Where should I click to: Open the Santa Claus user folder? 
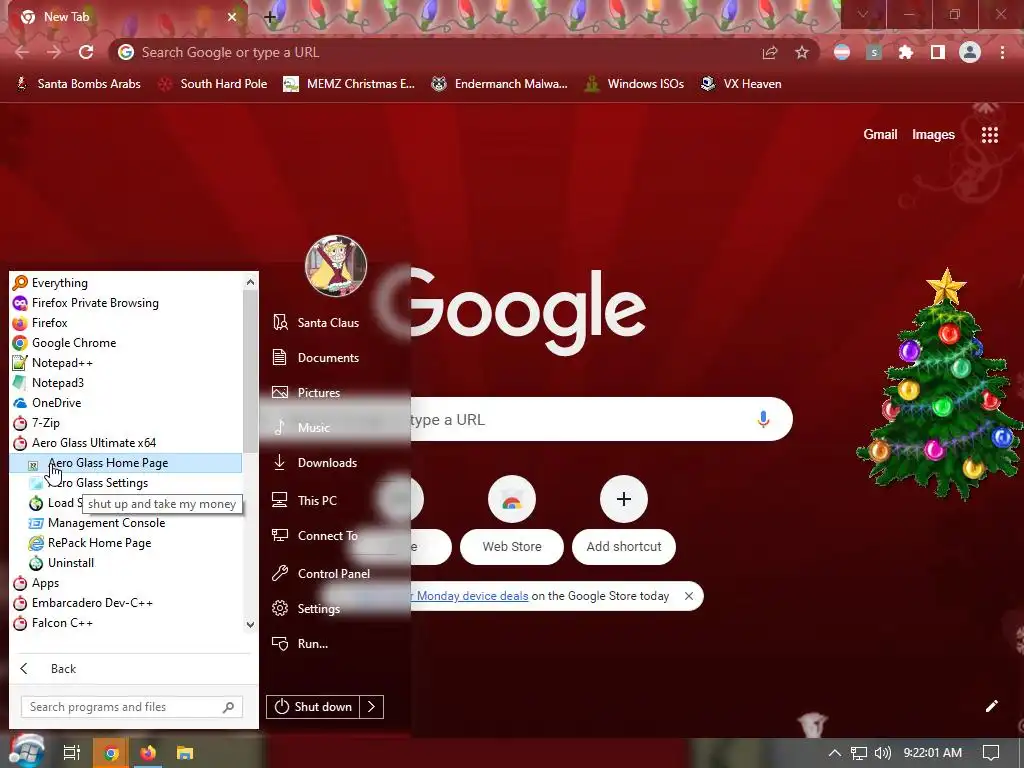tap(315, 323)
